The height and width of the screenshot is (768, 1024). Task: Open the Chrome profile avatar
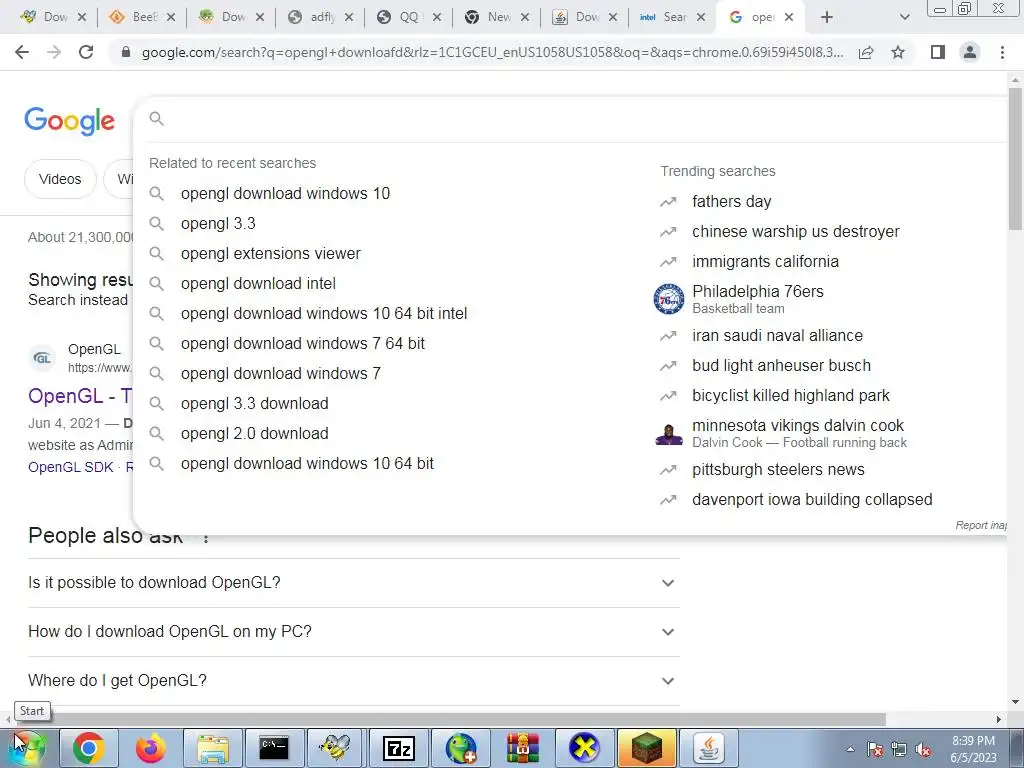(970, 52)
